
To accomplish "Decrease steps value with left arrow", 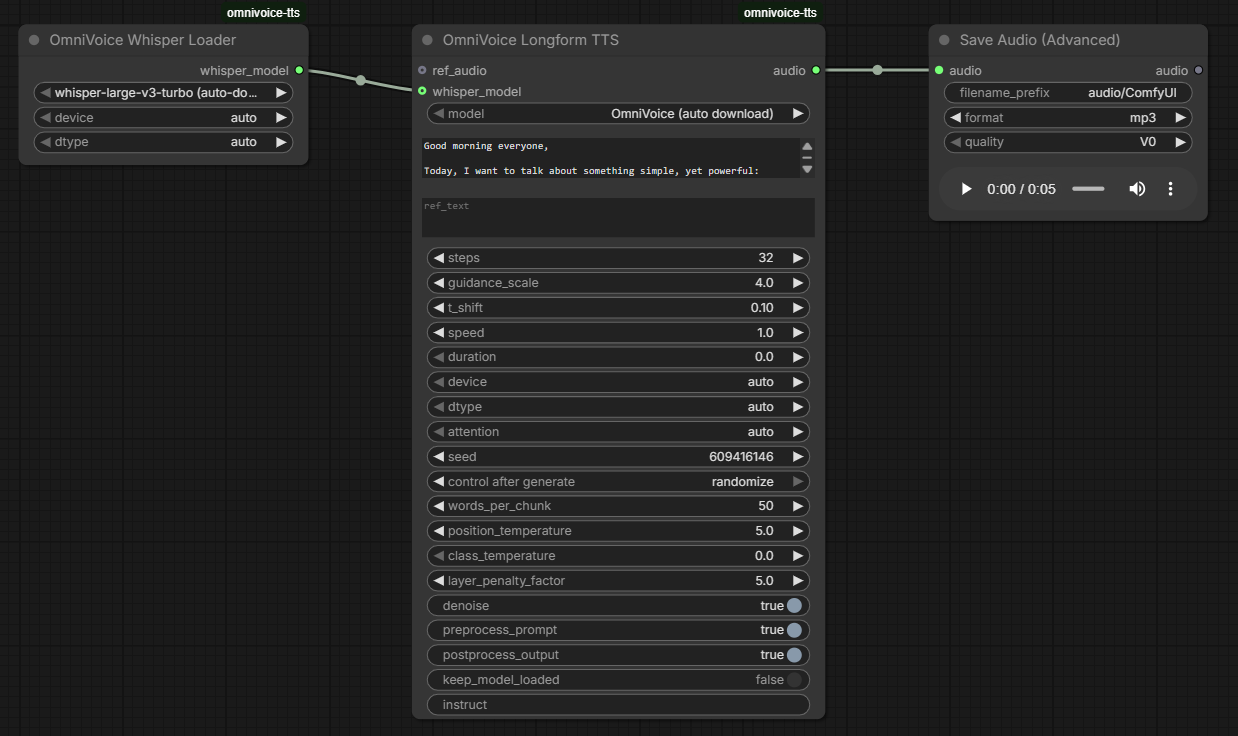I will [438, 258].
